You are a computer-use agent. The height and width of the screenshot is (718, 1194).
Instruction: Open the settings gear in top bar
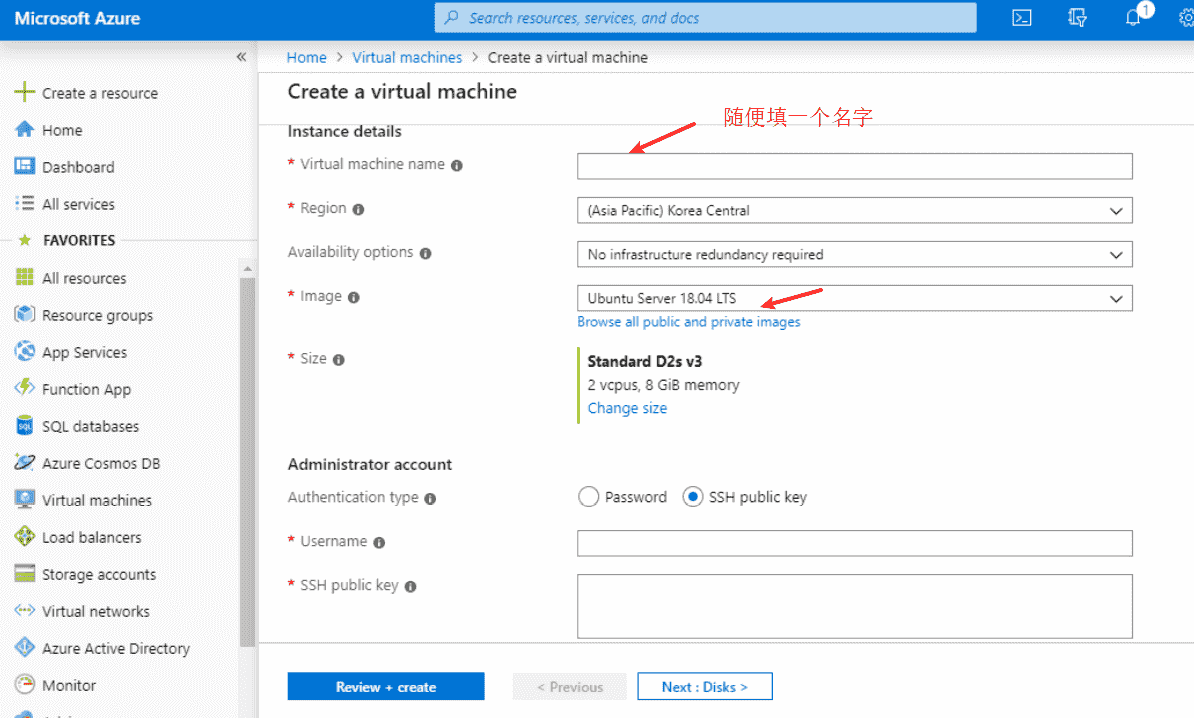coord(1186,18)
